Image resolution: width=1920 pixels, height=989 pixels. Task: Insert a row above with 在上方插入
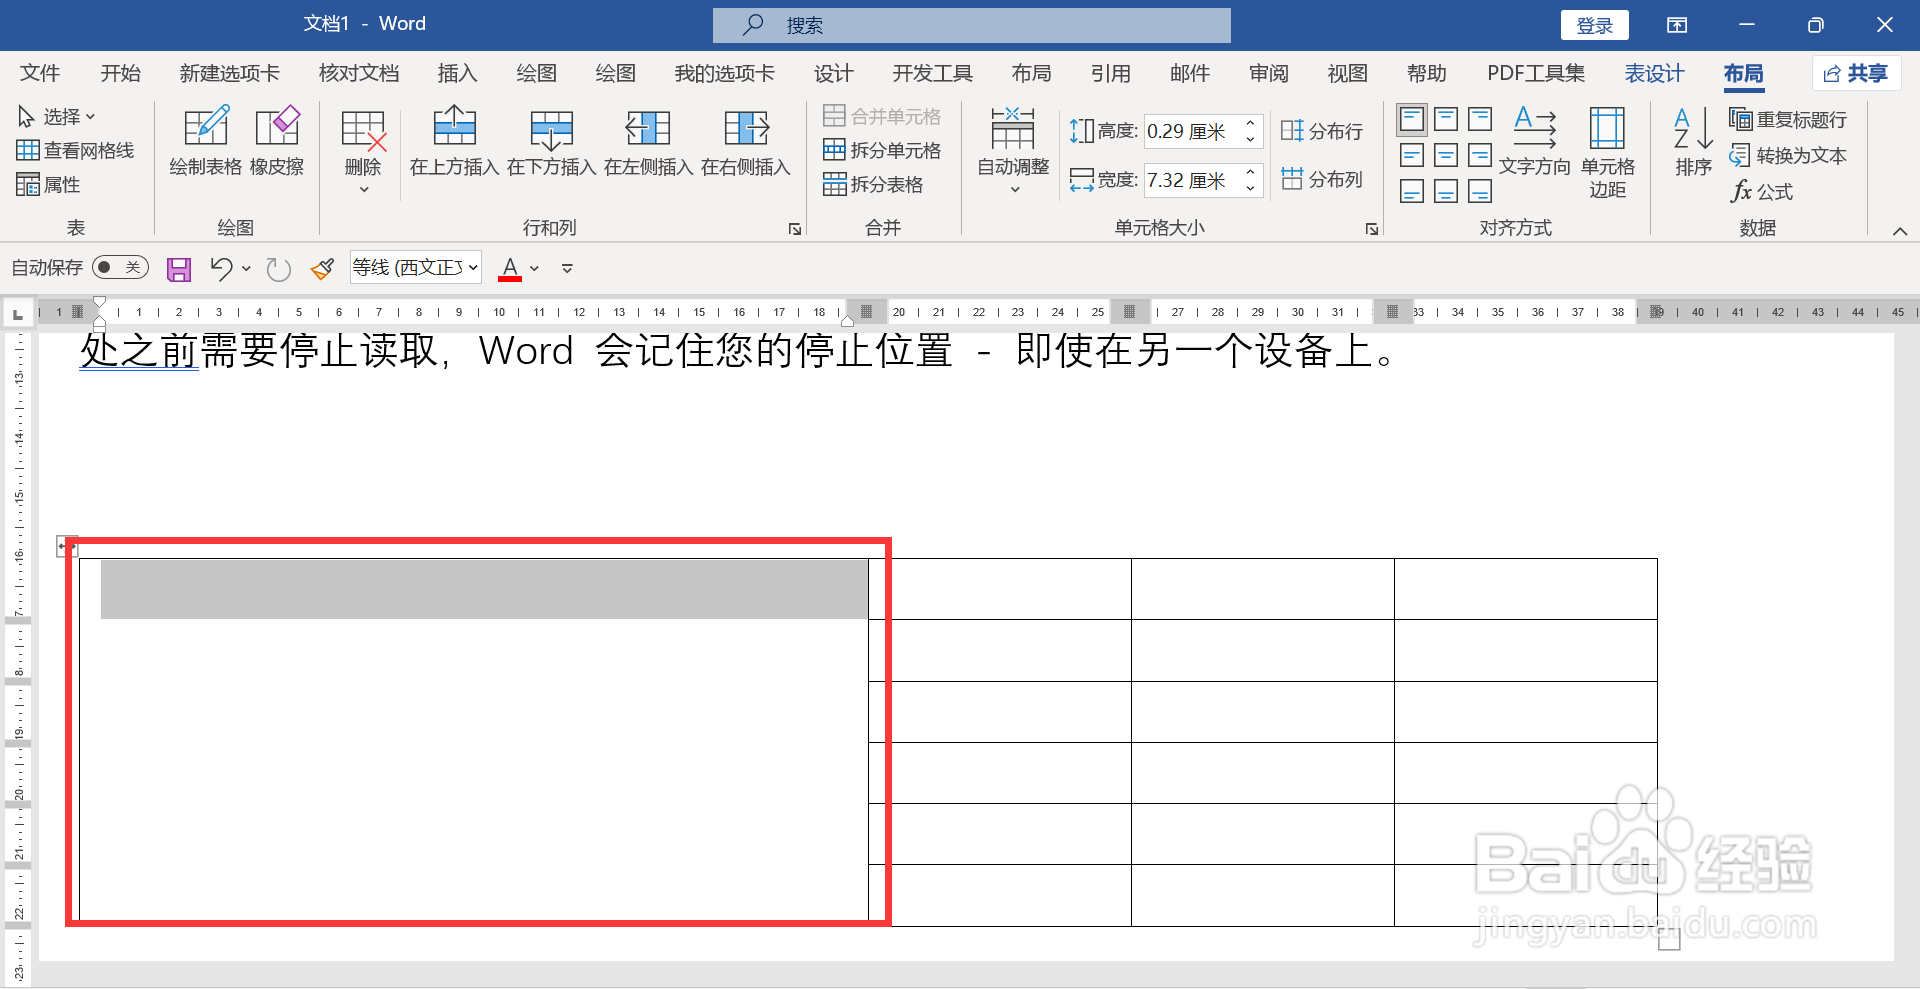coord(455,143)
